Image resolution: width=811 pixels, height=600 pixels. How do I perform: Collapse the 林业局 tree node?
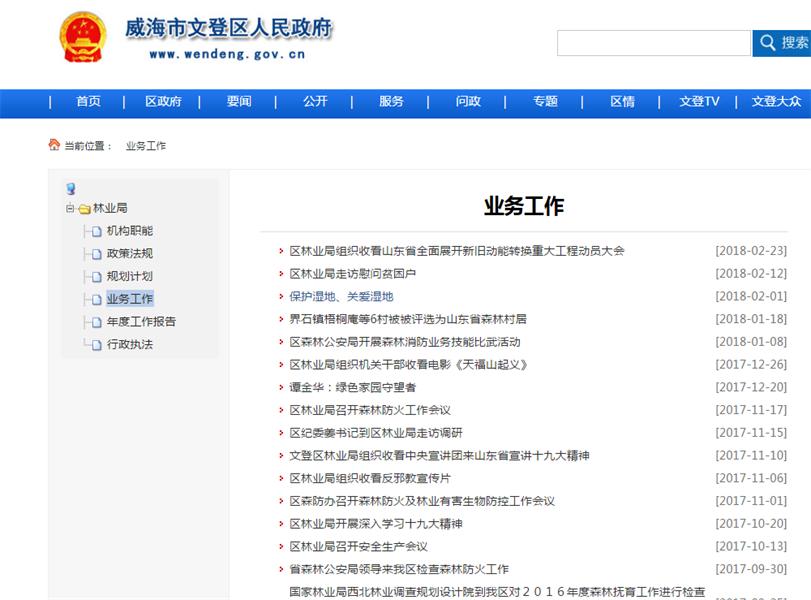(x=69, y=207)
